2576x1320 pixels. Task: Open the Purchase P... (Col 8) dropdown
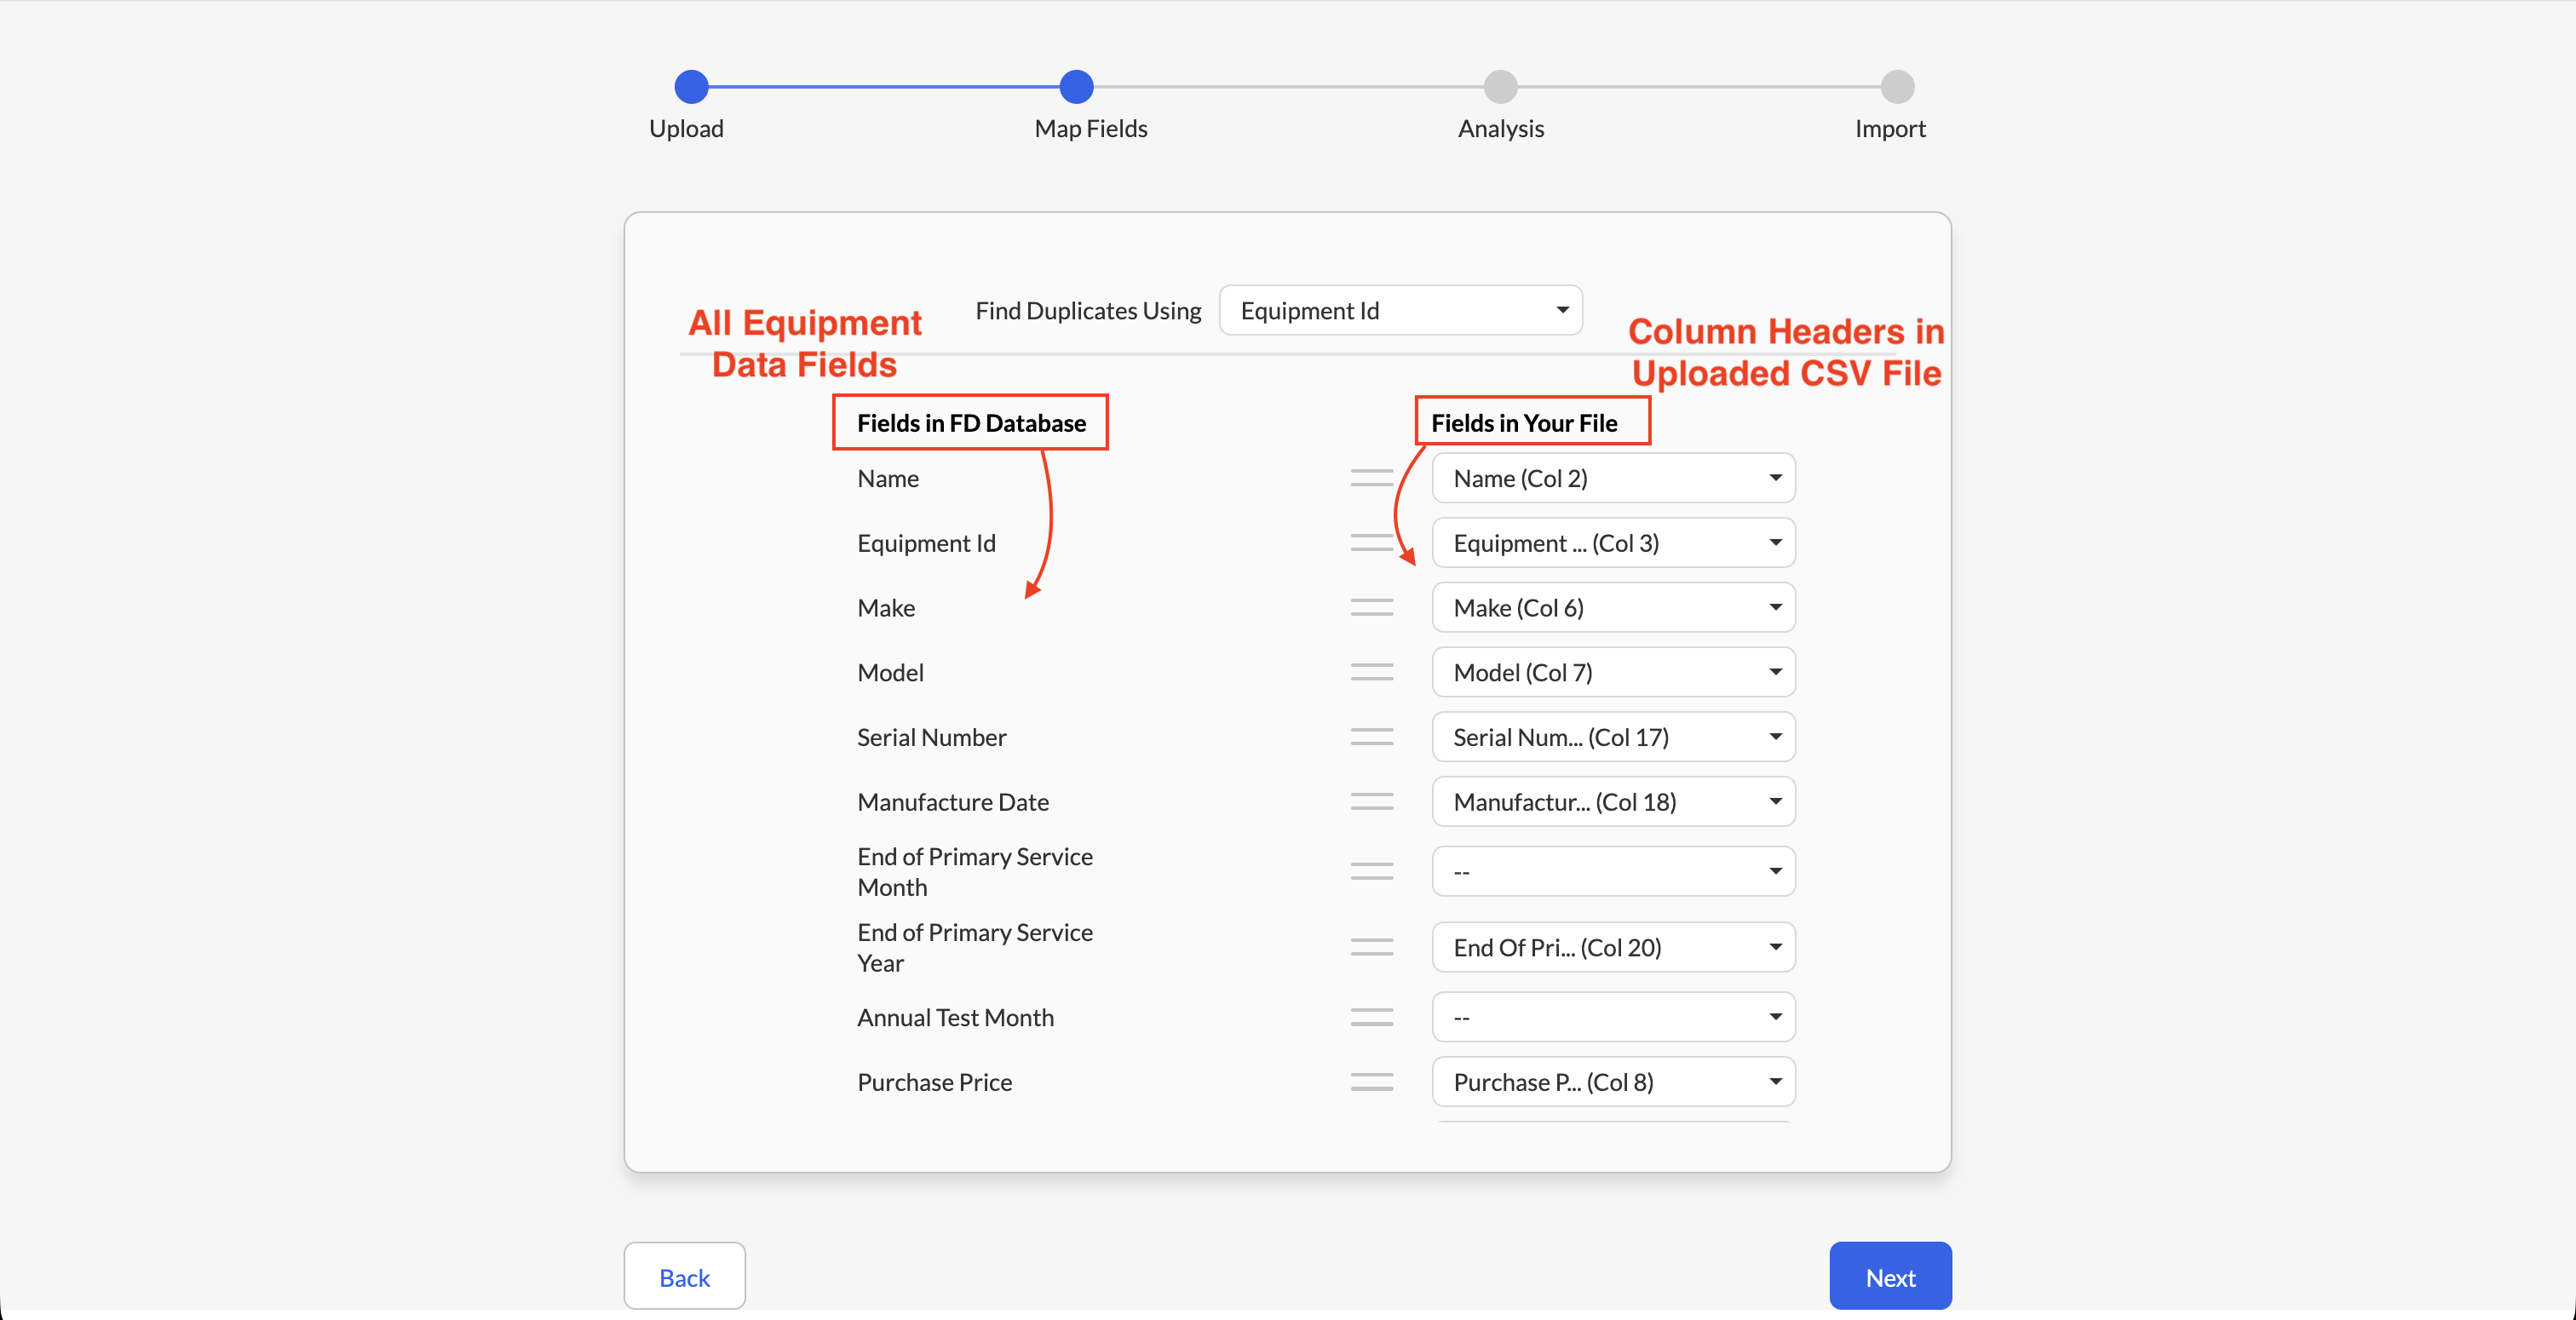click(1613, 1082)
